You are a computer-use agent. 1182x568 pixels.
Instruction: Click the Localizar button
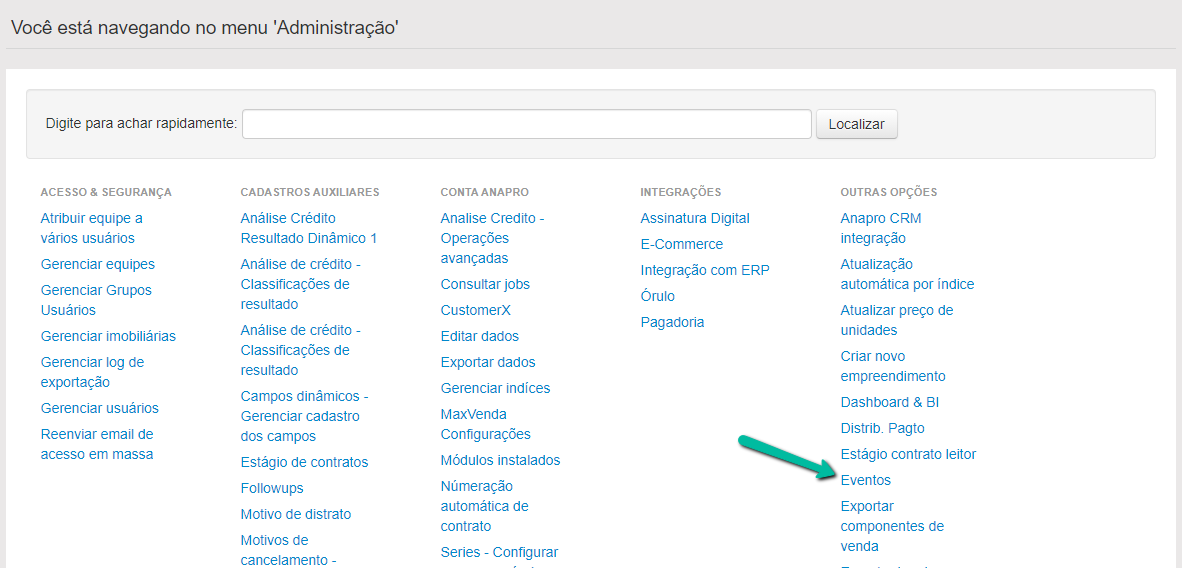(x=857, y=124)
